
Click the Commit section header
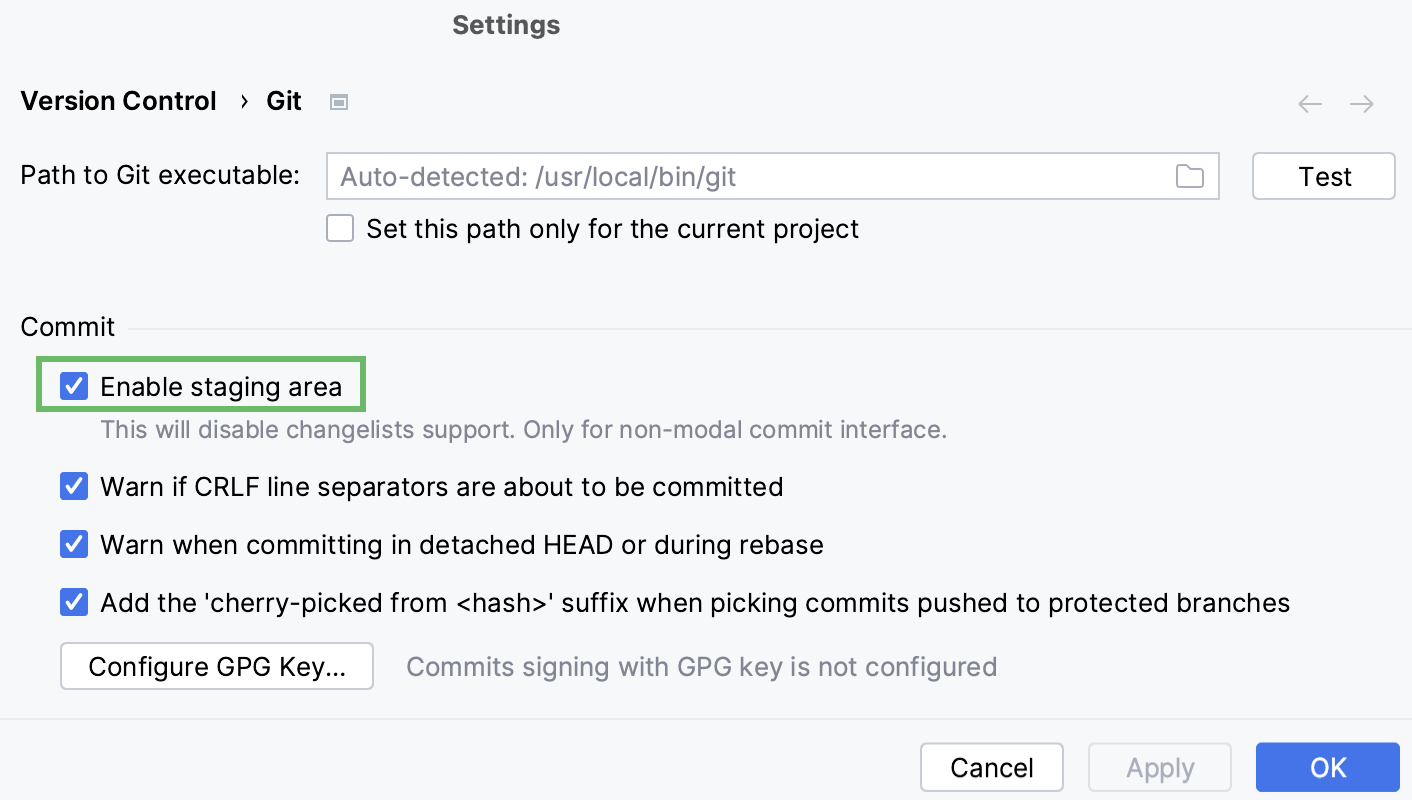pyautogui.click(x=68, y=327)
